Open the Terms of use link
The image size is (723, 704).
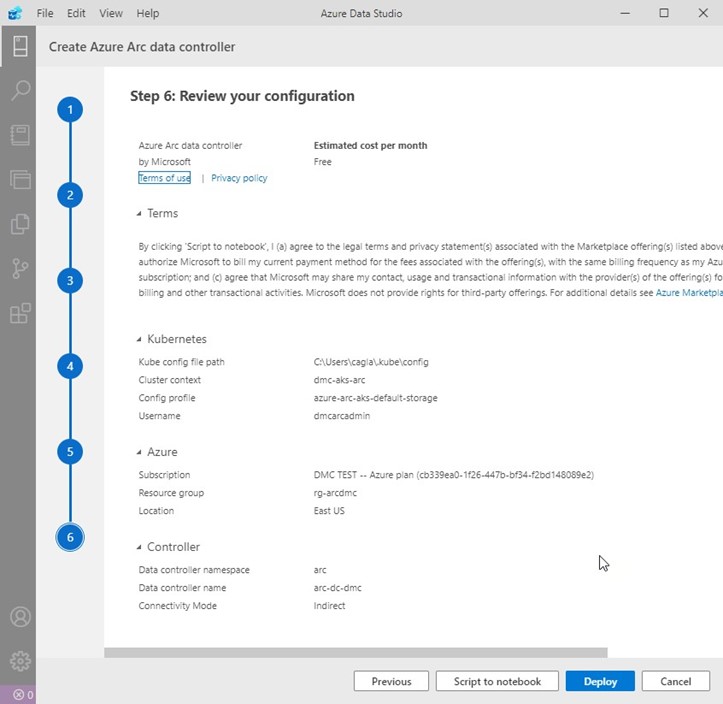coord(164,178)
